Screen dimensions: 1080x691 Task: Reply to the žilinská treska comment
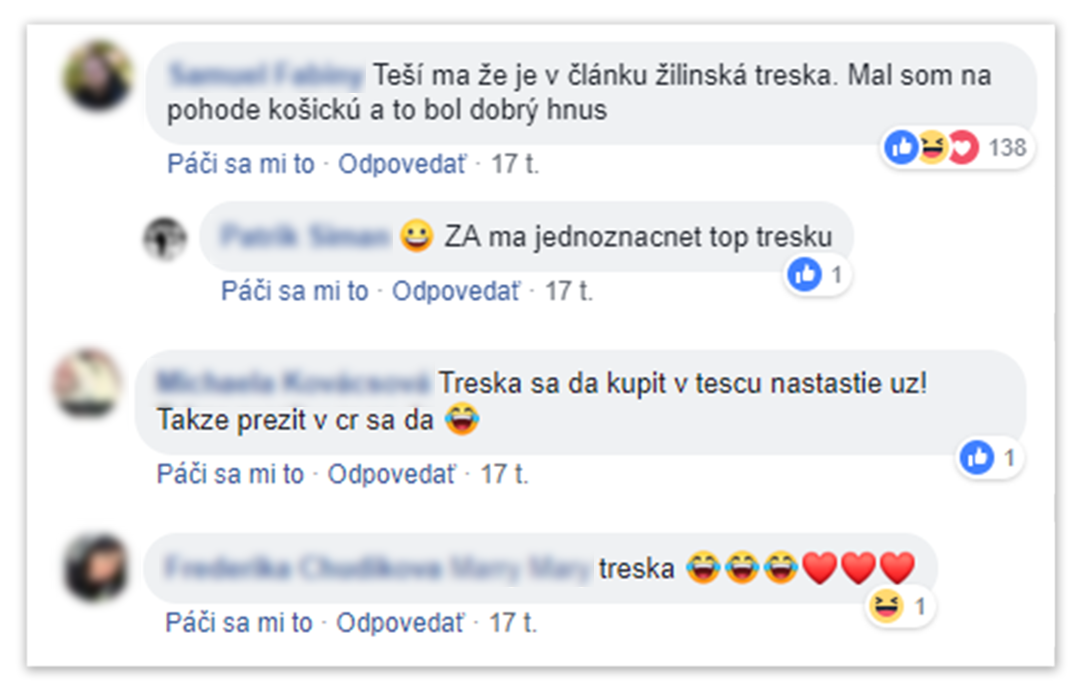[402, 164]
